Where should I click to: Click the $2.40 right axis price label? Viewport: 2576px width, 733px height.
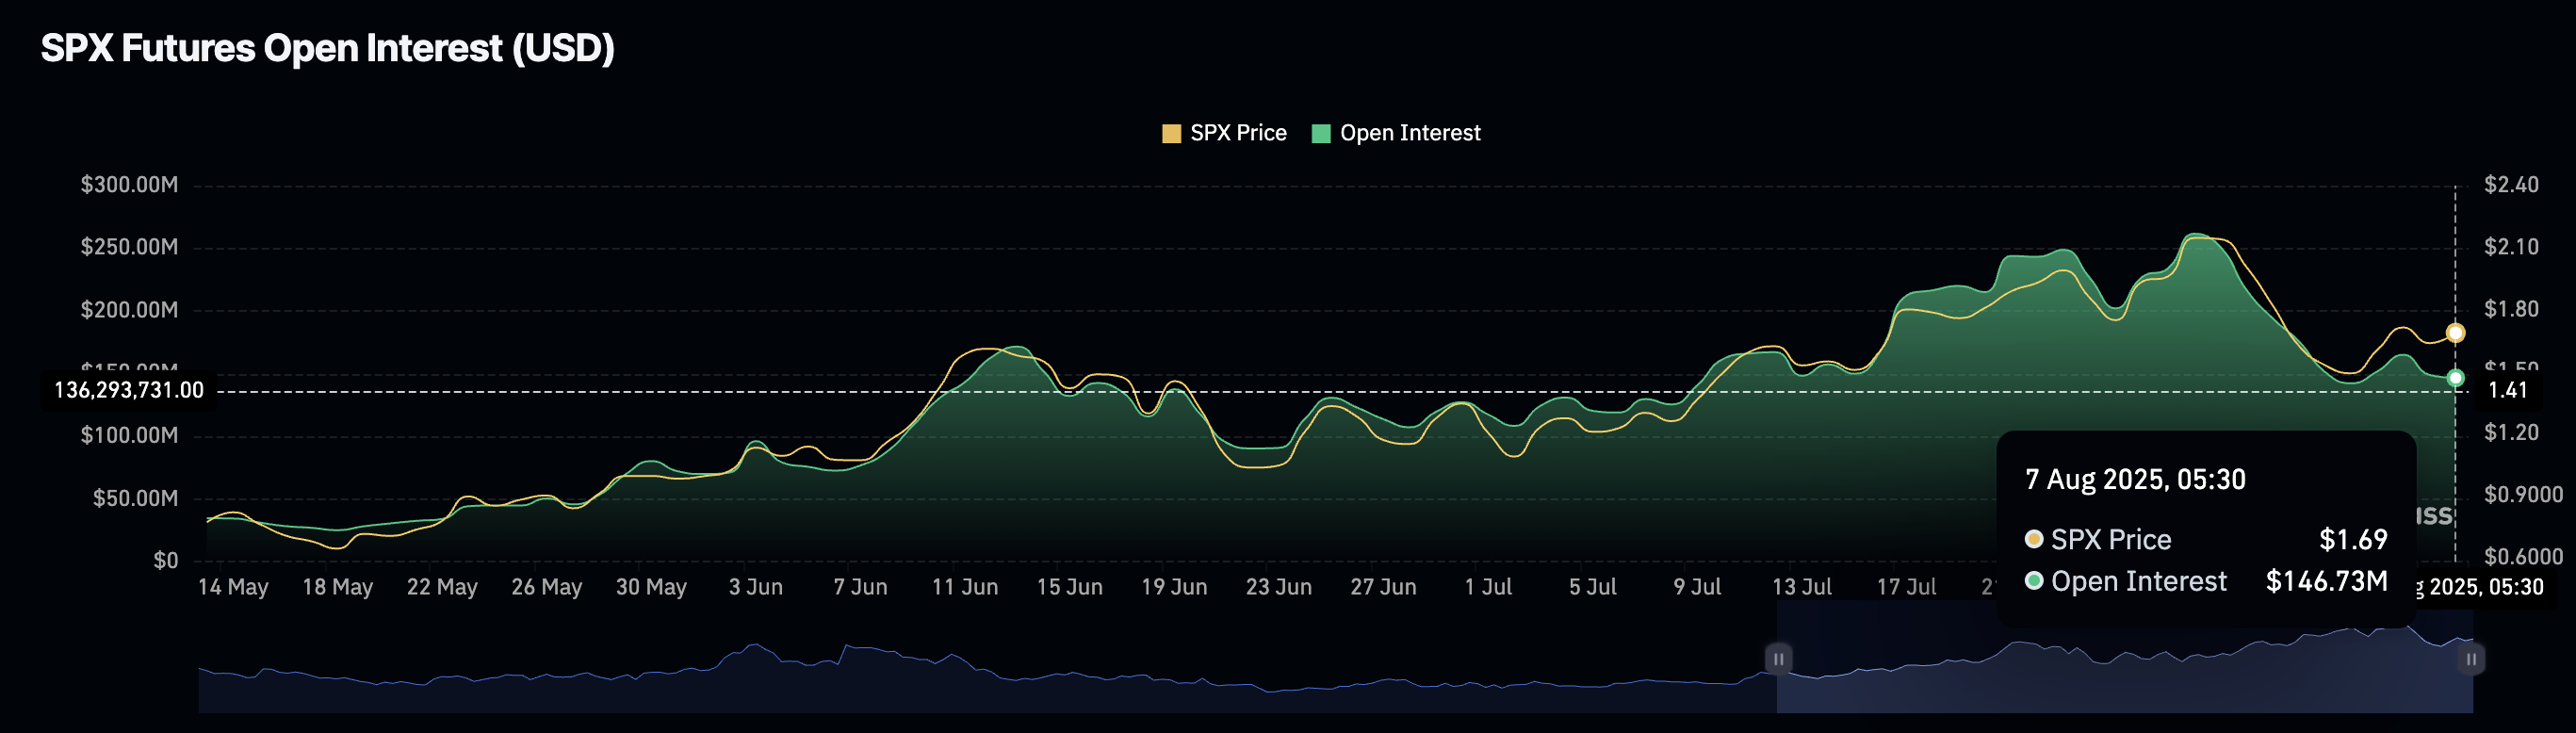coord(2511,185)
